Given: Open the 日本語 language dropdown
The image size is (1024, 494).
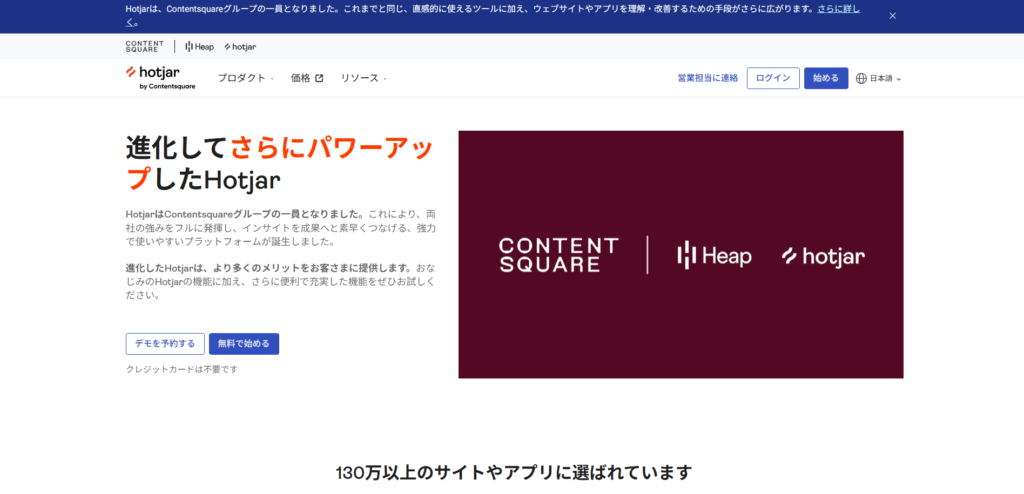Looking at the screenshot, I should (879, 78).
